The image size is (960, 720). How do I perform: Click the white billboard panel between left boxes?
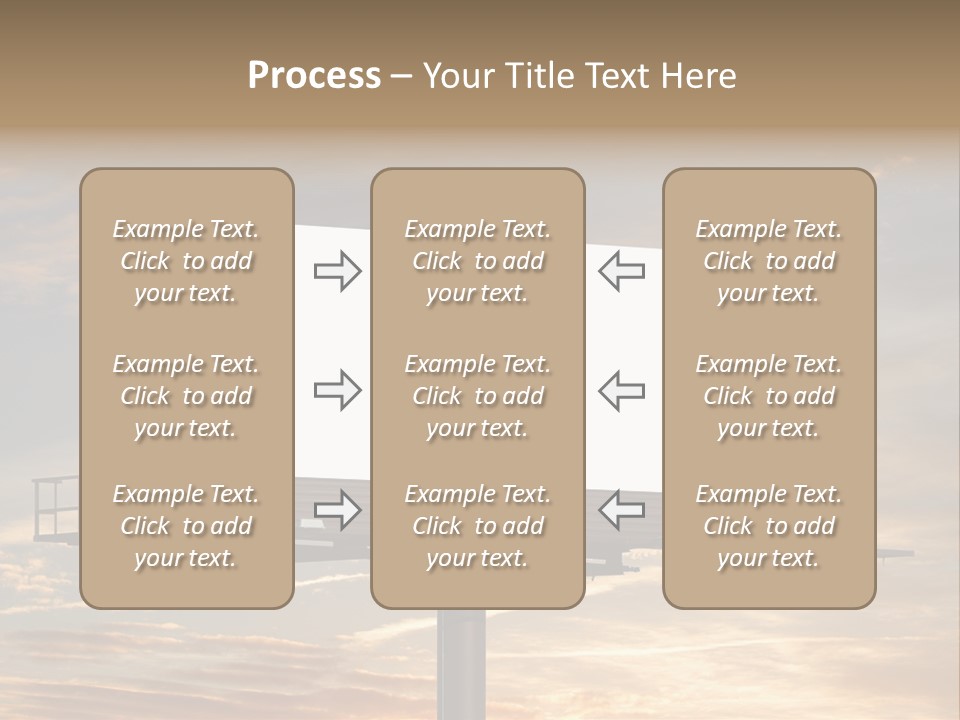(332, 330)
